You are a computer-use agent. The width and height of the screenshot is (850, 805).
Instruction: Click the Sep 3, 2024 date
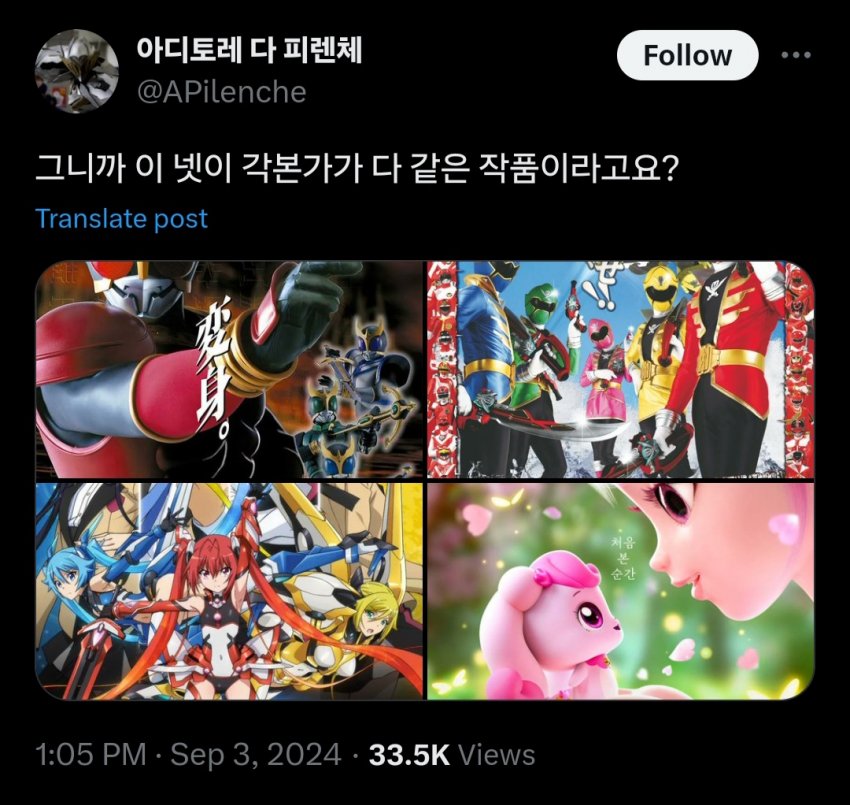point(256,755)
